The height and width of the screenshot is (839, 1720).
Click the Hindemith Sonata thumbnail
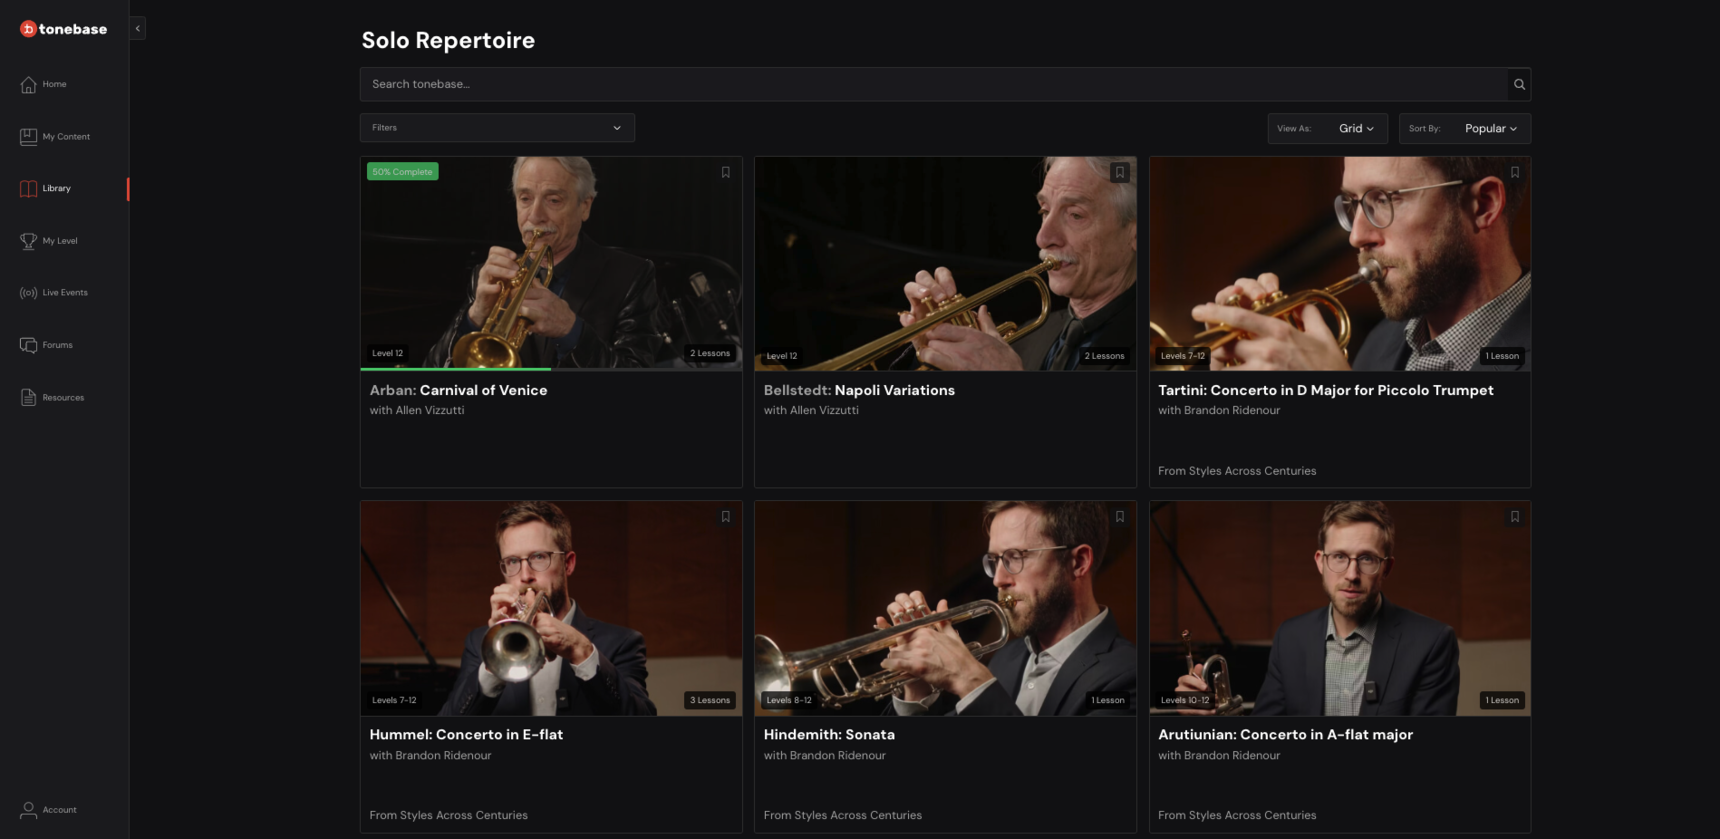(x=945, y=608)
